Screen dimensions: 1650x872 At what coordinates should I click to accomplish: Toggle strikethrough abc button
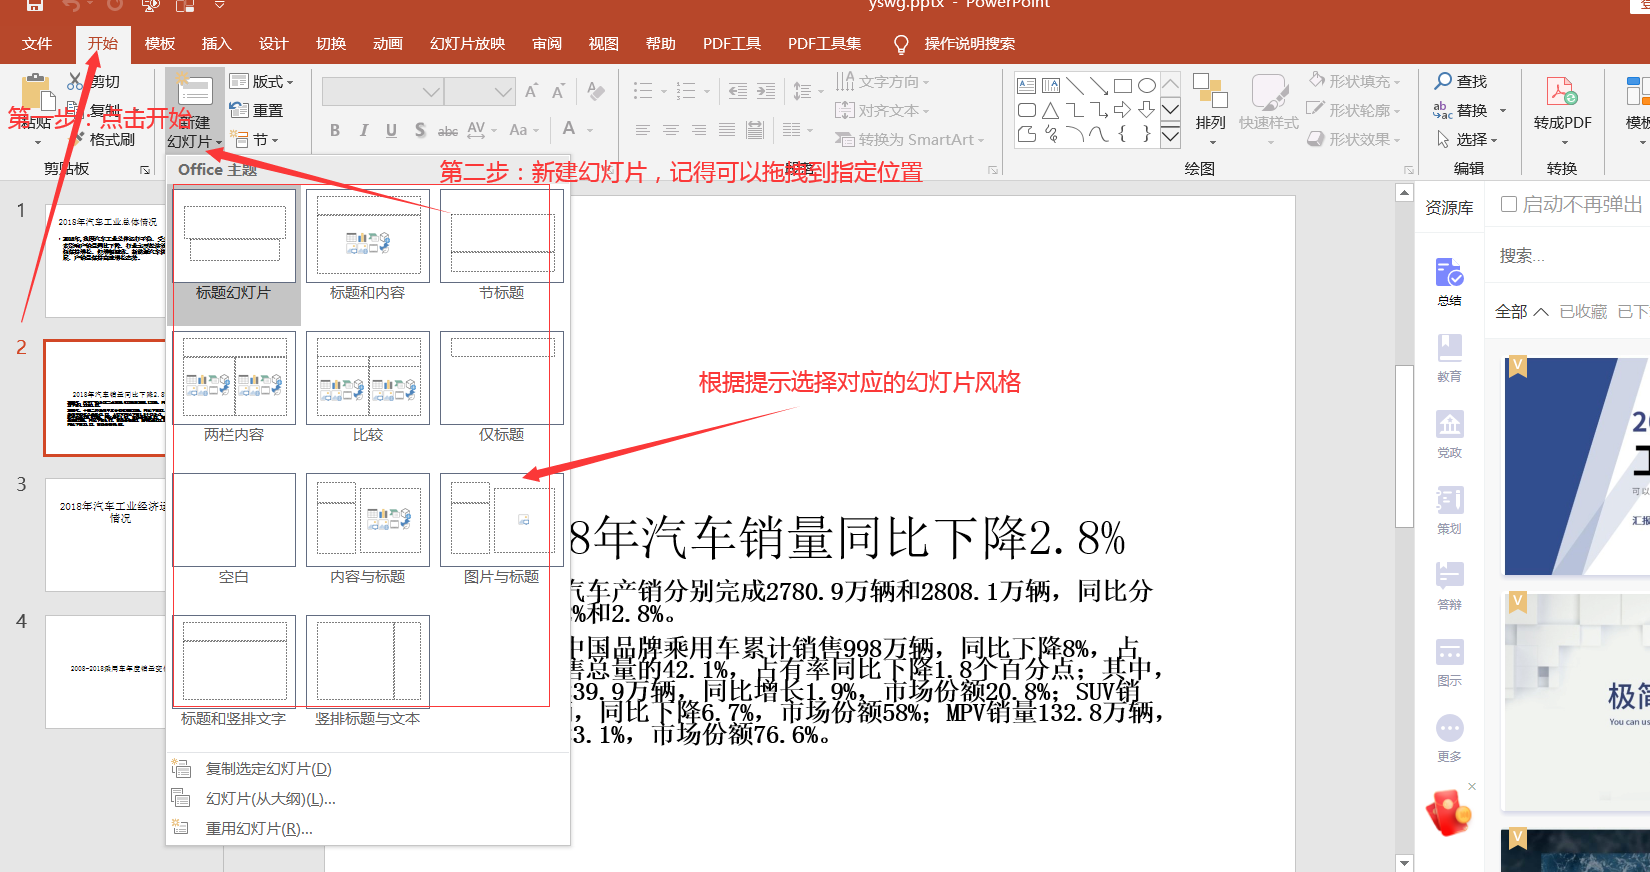click(448, 130)
